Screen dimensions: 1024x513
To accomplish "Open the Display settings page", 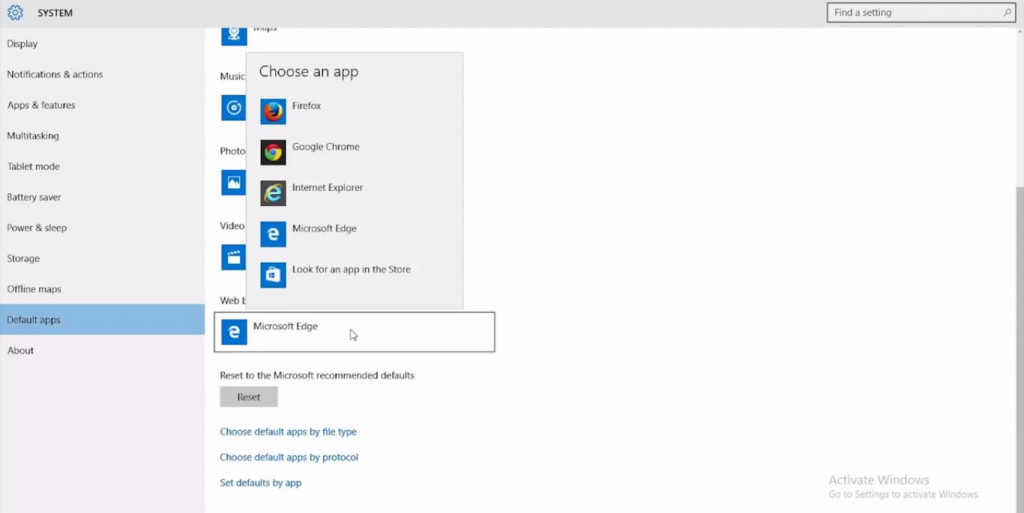I will pos(102,44).
